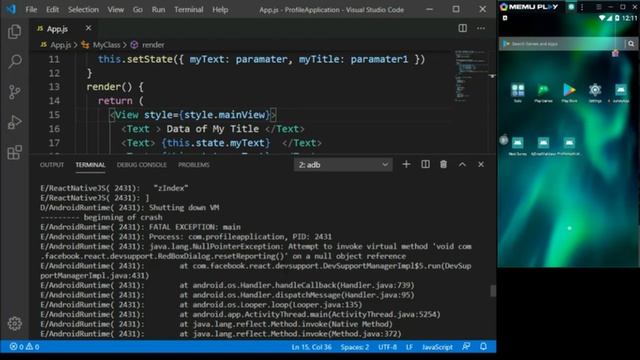Open Android Settings in MEmu
The height and width of the screenshot is (360, 640).
click(595, 92)
